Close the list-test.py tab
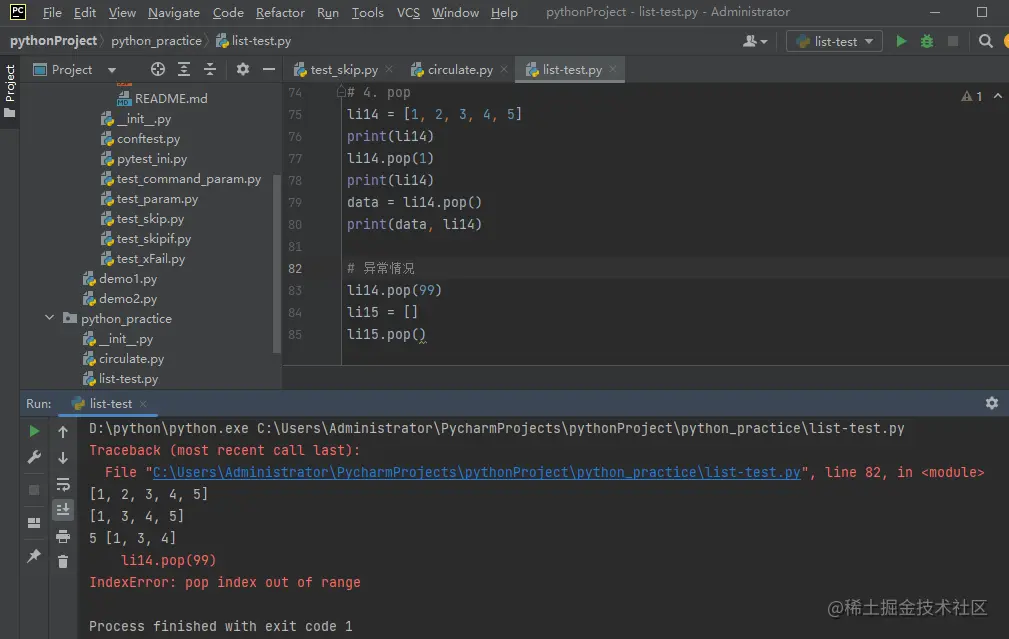1009x639 pixels. 613,69
